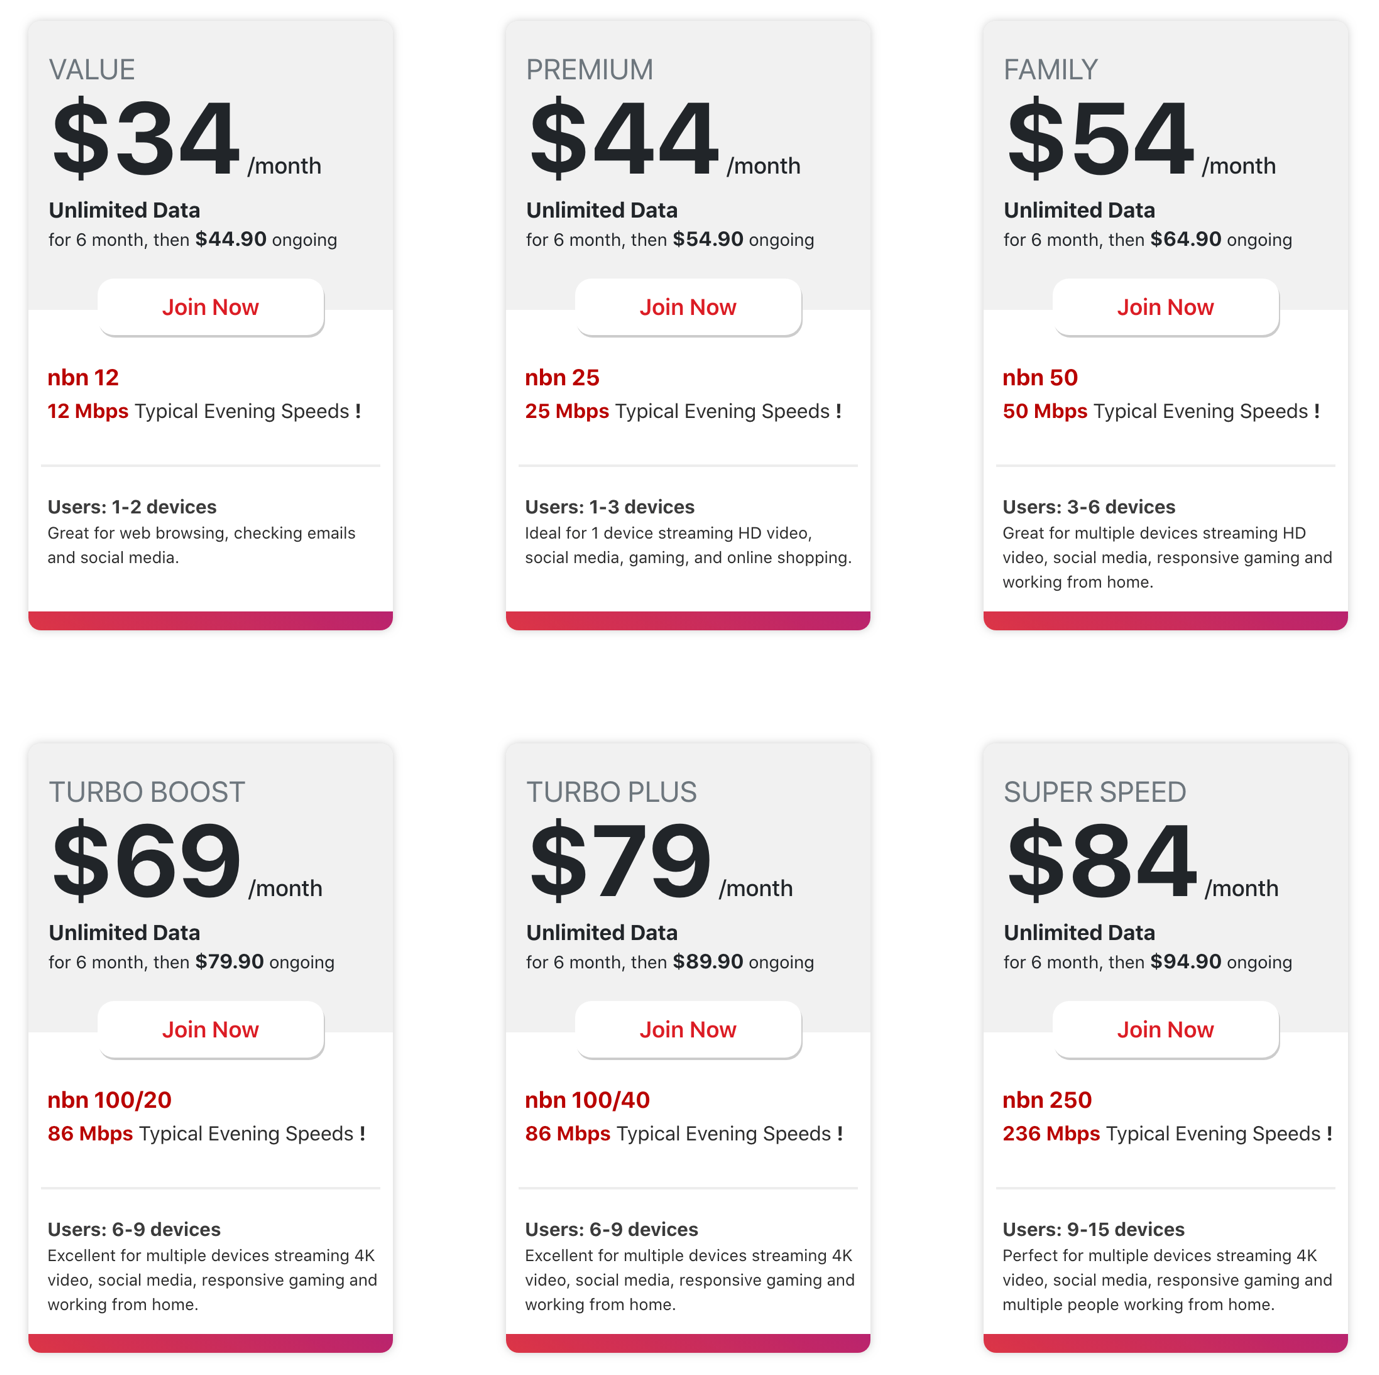The image size is (1379, 1375).
Task: Click the $84 Super Speed price
Action: click(x=1100, y=857)
